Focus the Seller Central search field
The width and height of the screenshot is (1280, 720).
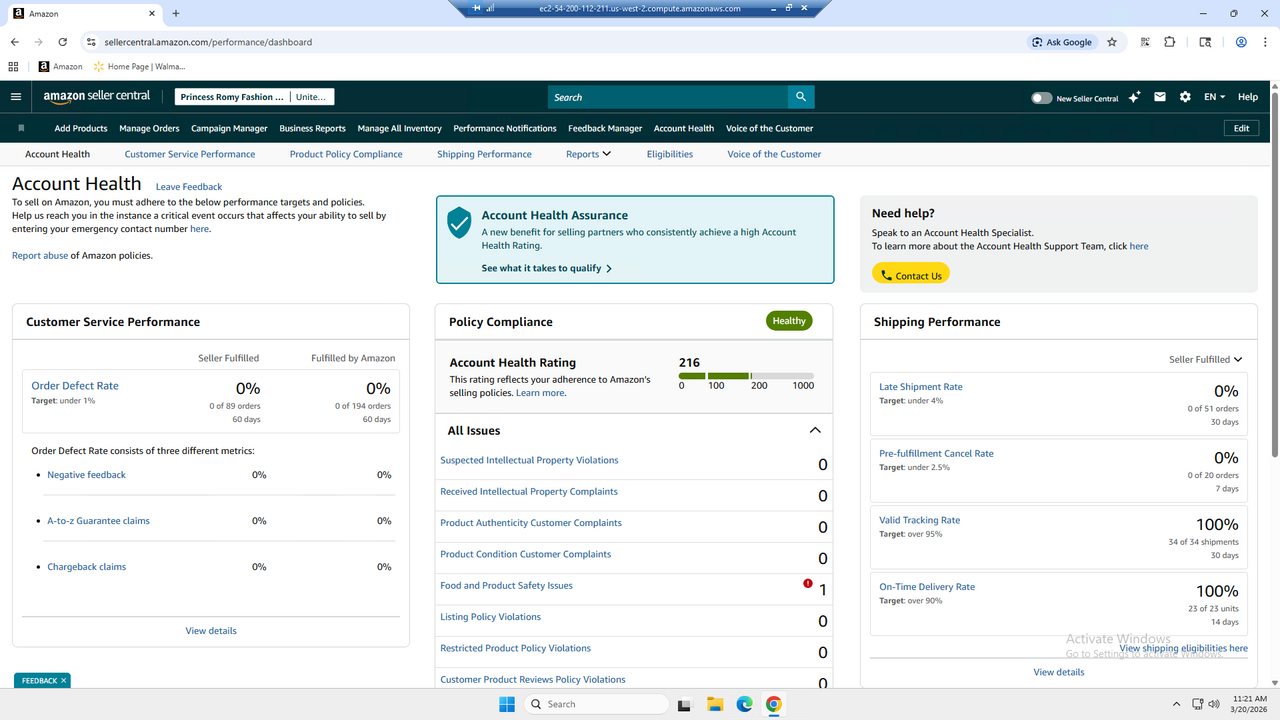(667, 97)
